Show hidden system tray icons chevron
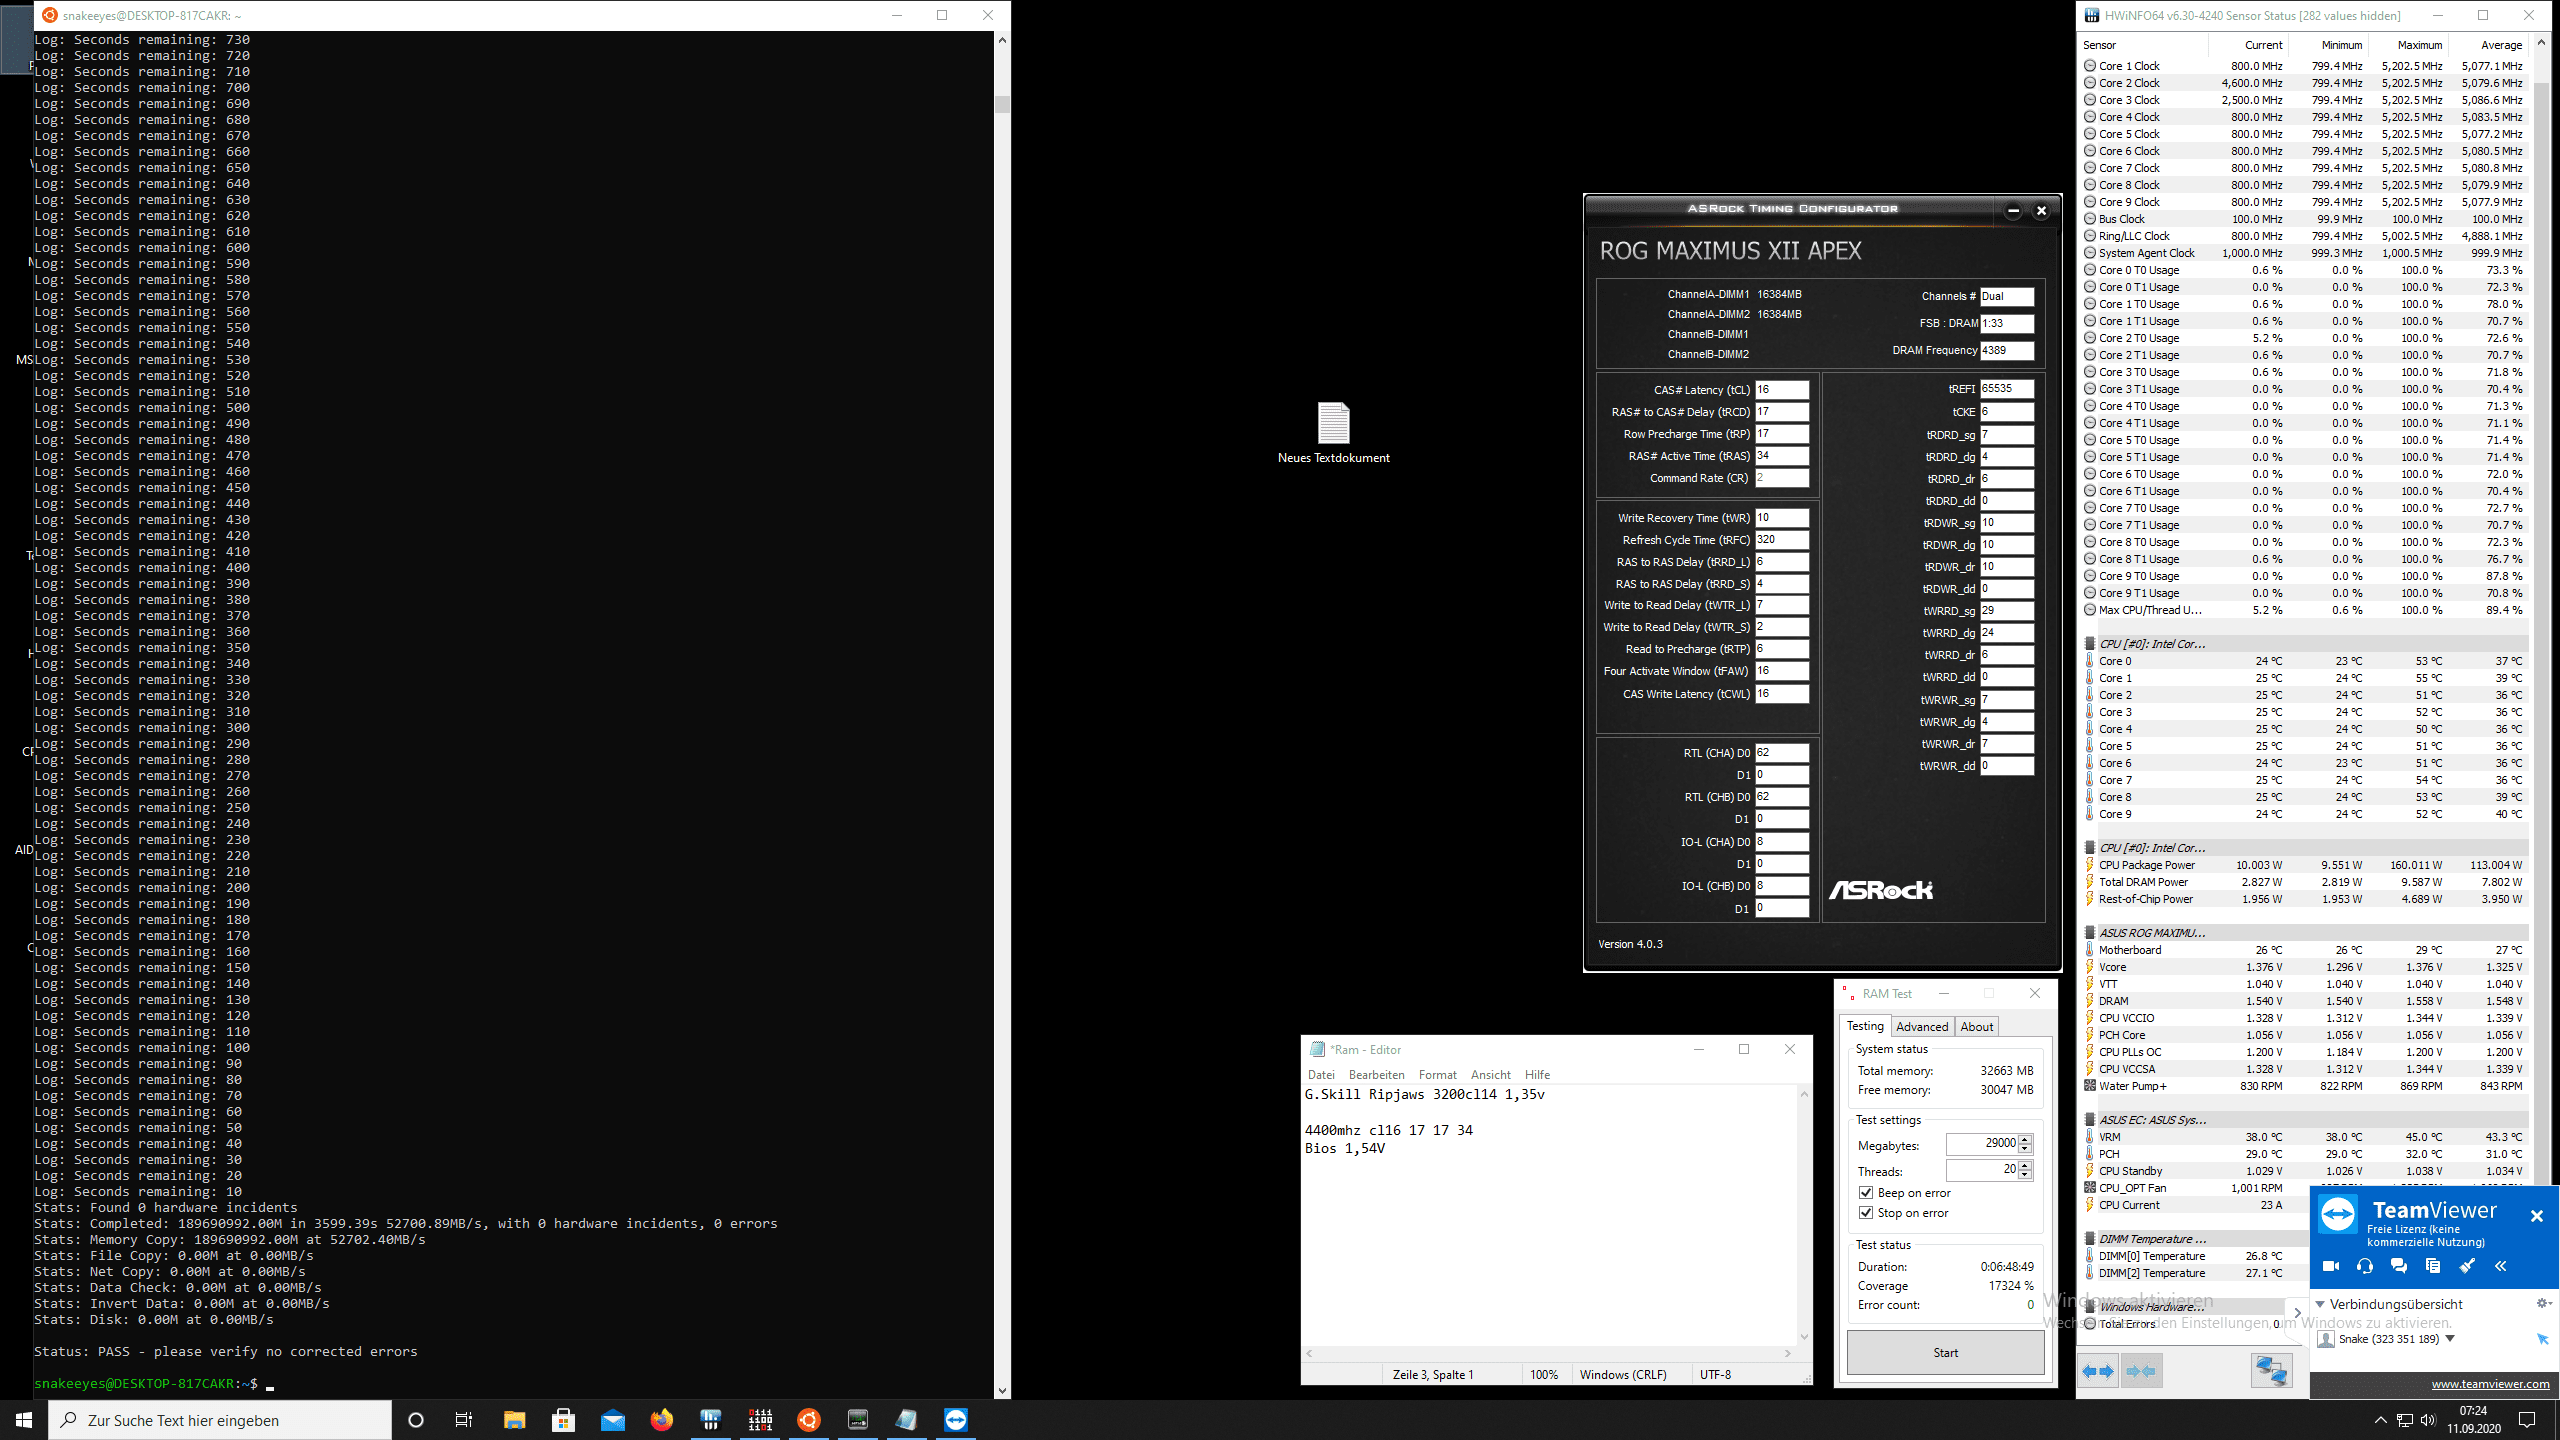Image resolution: width=2560 pixels, height=1440 pixels. 2381,1420
